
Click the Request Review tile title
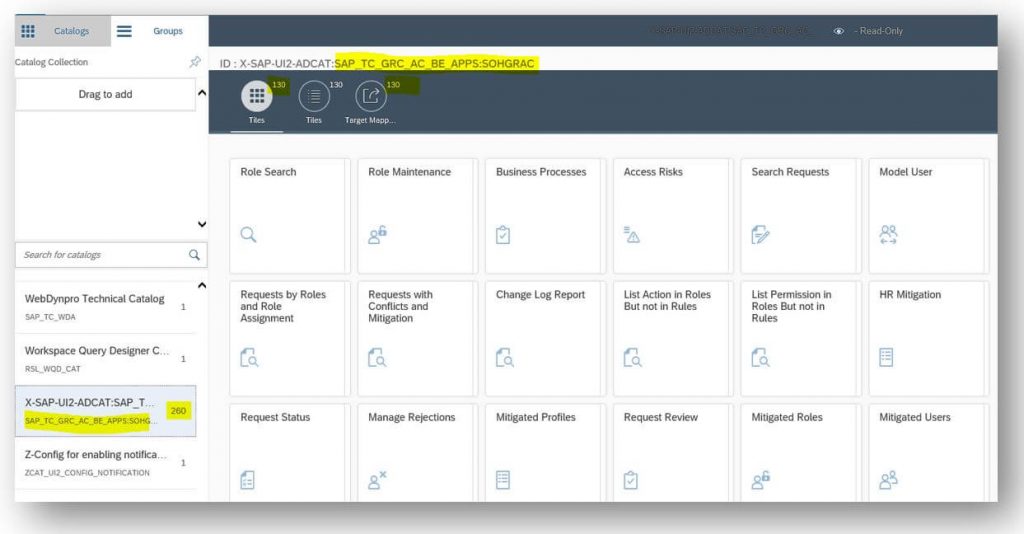coord(660,417)
